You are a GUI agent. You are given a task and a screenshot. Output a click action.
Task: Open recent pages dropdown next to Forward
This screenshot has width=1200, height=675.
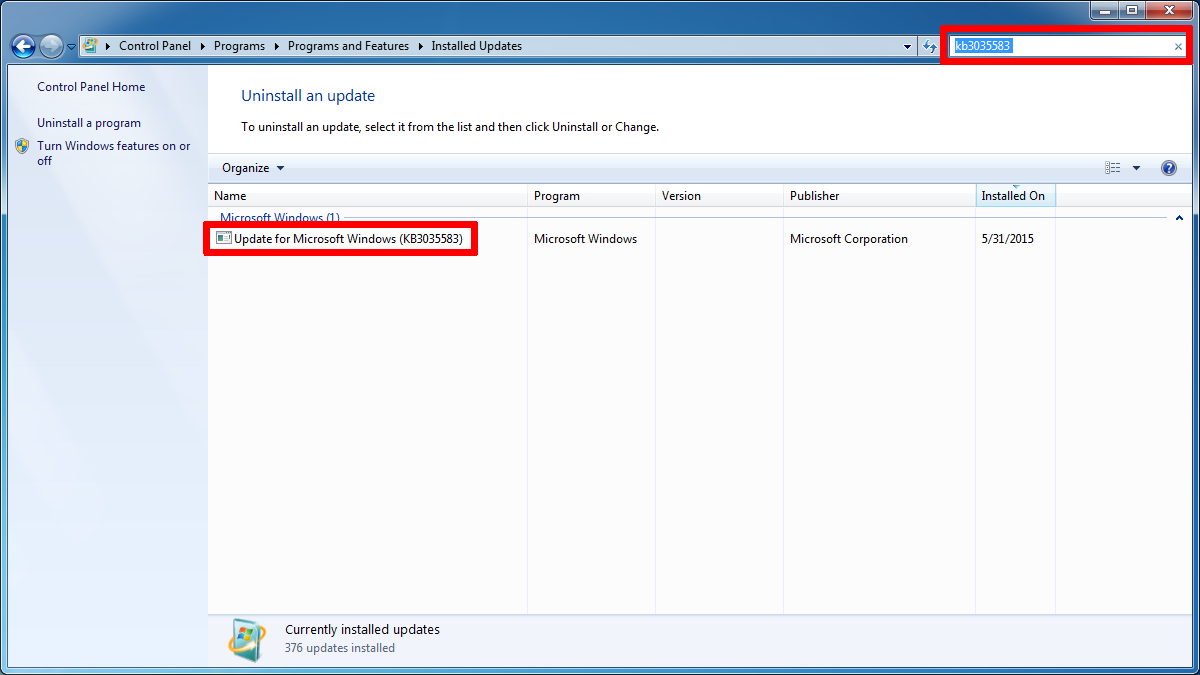[72, 47]
